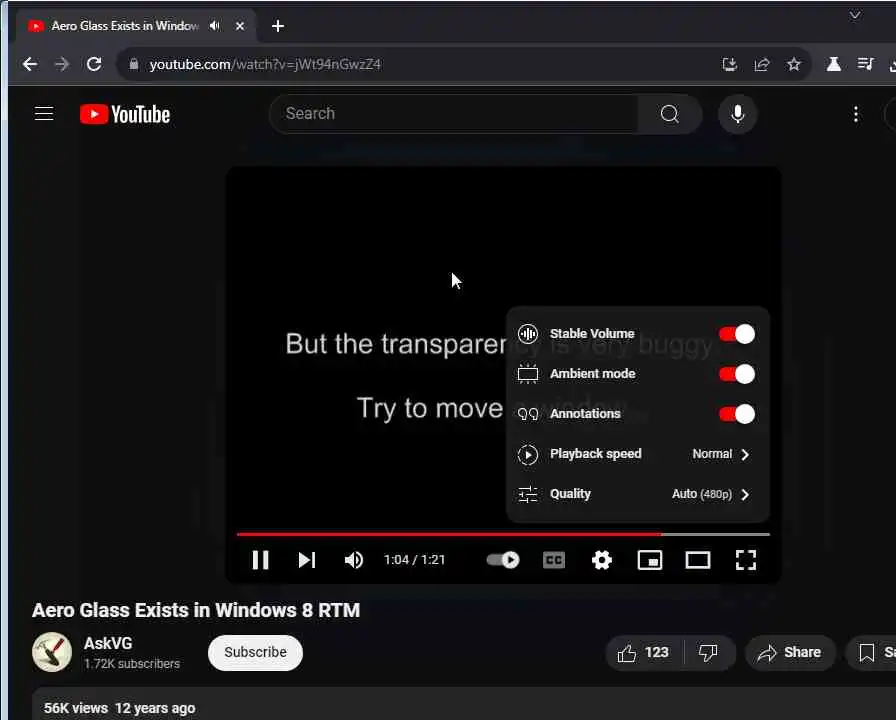Start voice search with microphone

click(738, 114)
